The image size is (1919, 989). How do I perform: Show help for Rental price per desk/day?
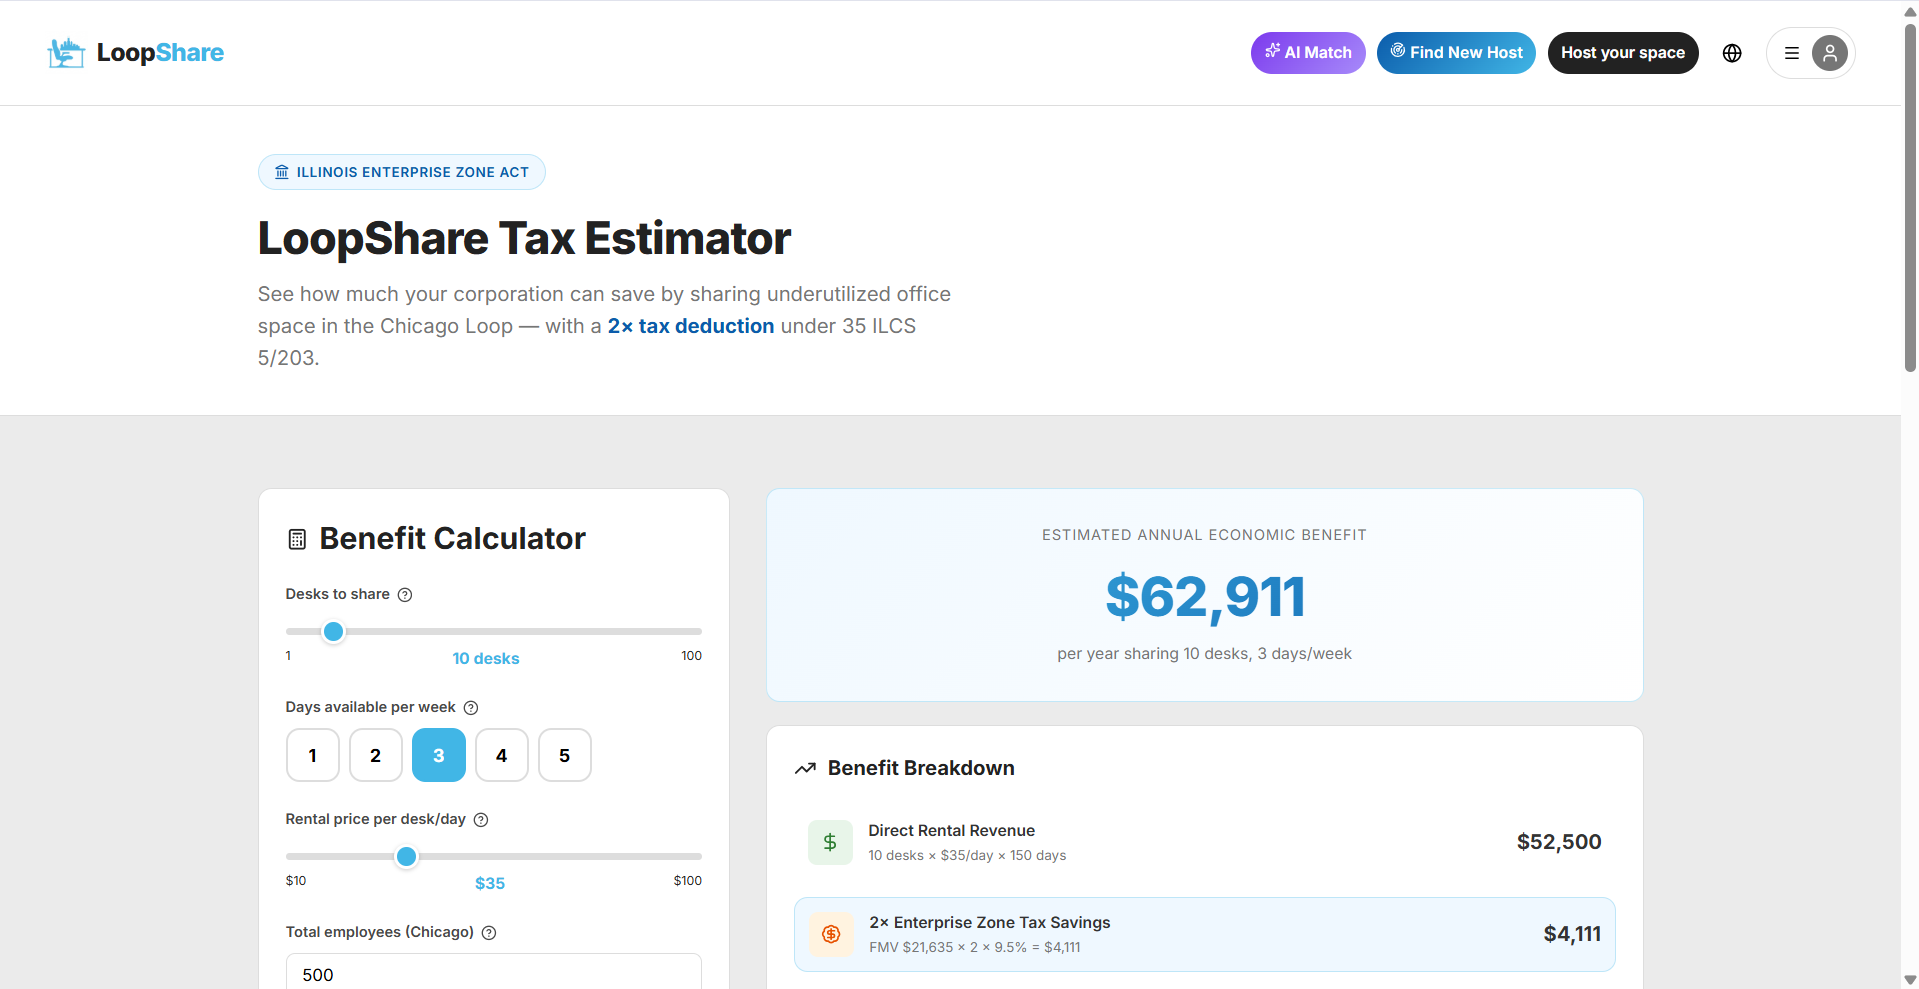(x=481, y=820)
